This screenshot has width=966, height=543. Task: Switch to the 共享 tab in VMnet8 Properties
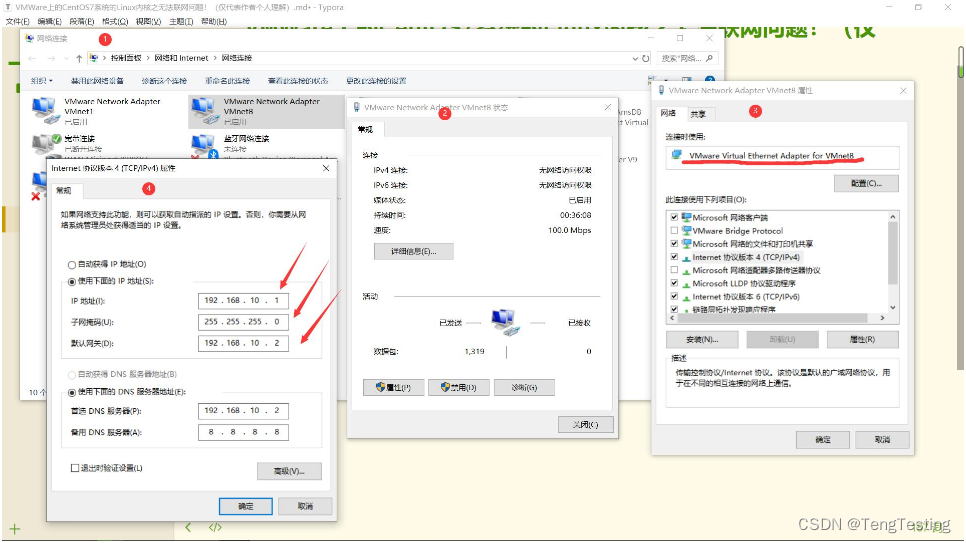(698, 114)
